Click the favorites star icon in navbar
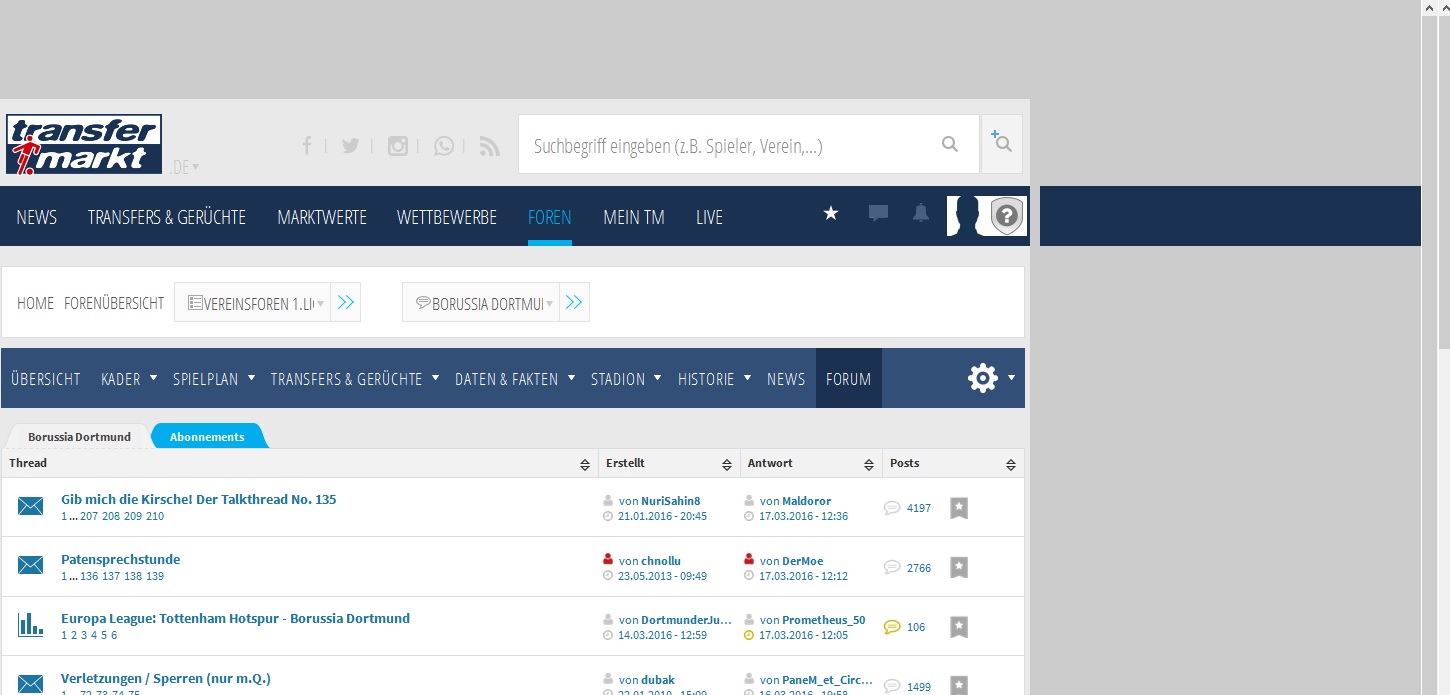Viewport: 1450px width, 695px height. click(x=830, y=213)
